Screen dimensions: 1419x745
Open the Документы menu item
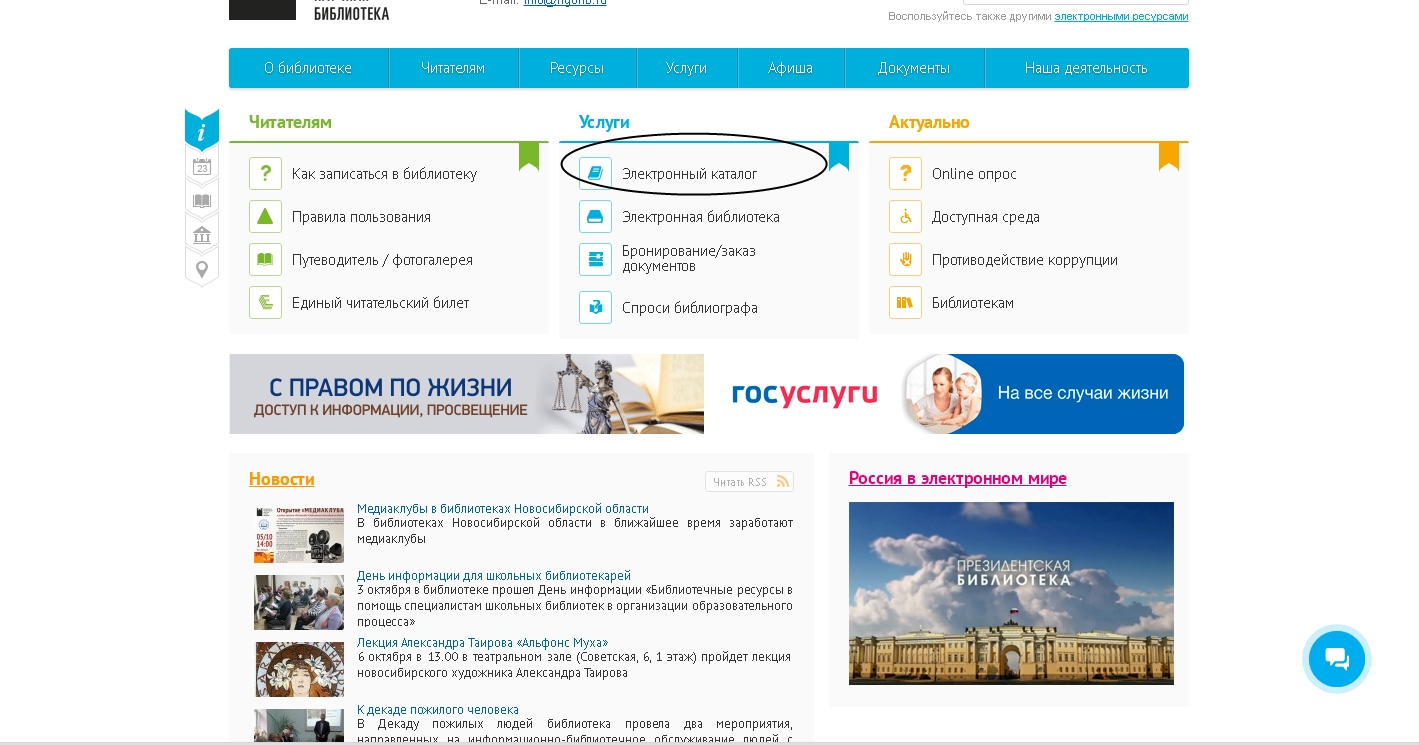point(914,68)
